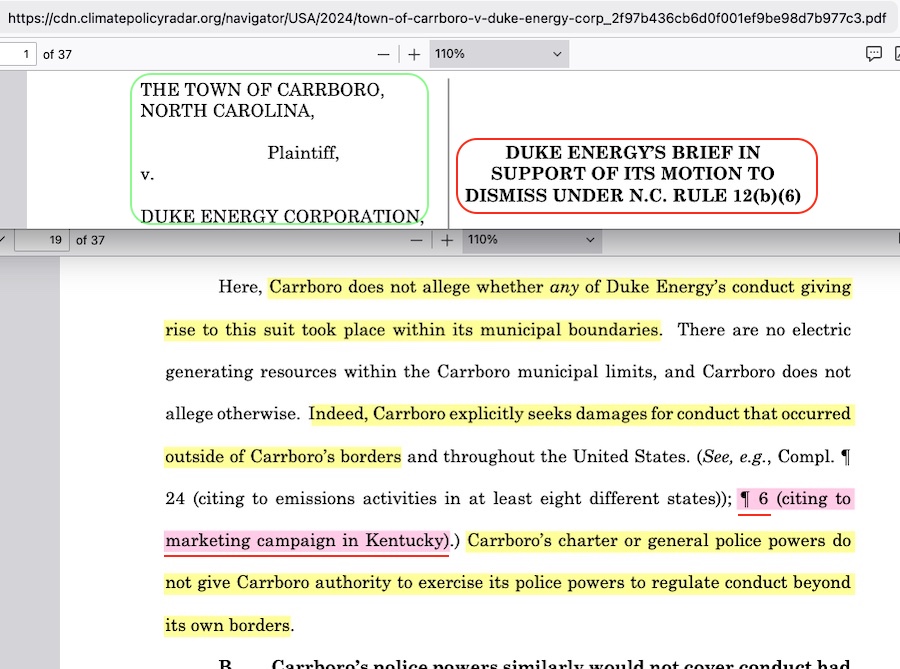Screen dimensions: 900x669
Task: Click the 'of 37' label in lower toolbar
Action: coord(90,240)
